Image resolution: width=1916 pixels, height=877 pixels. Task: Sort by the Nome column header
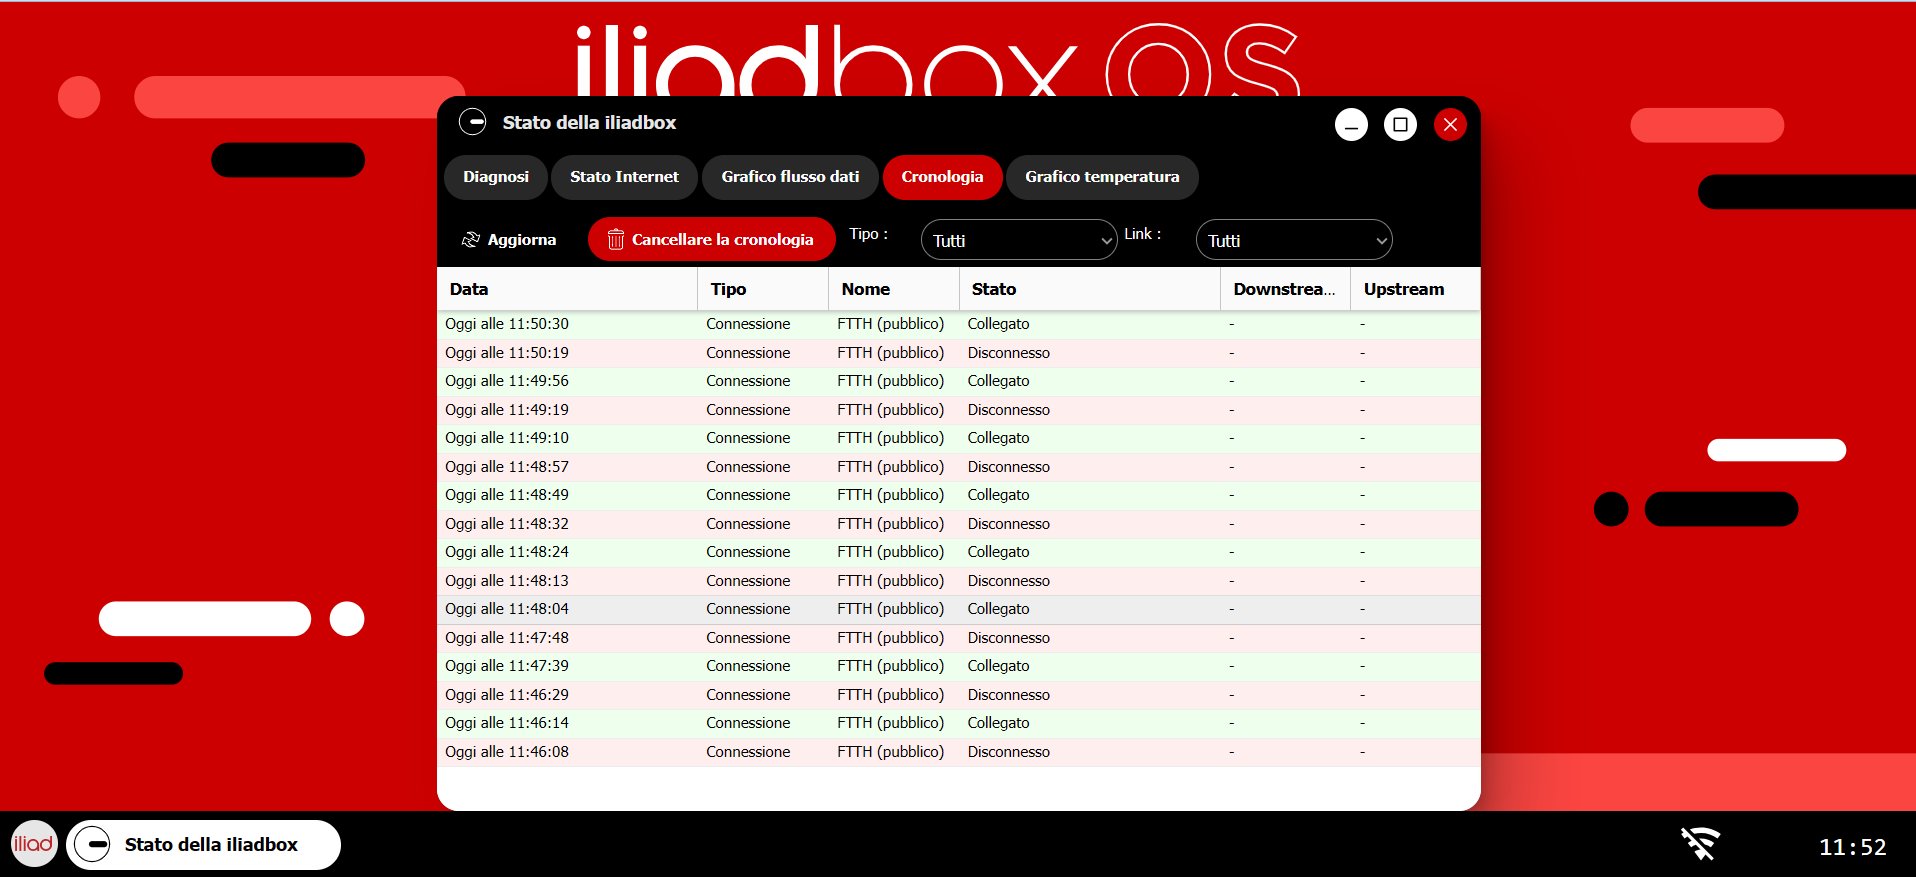point(894,289)
